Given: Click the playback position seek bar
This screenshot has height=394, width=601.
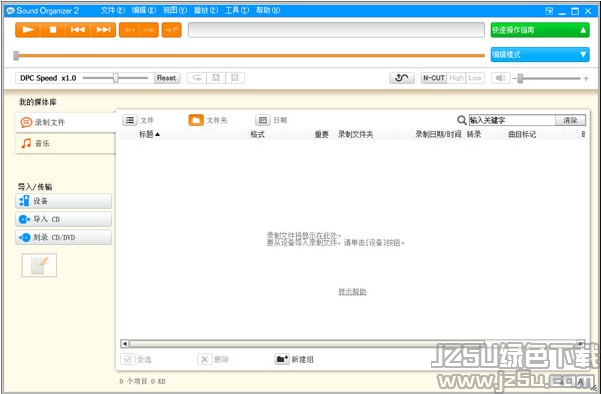Looking at the screenshot, I should click(x=249, y=56).
